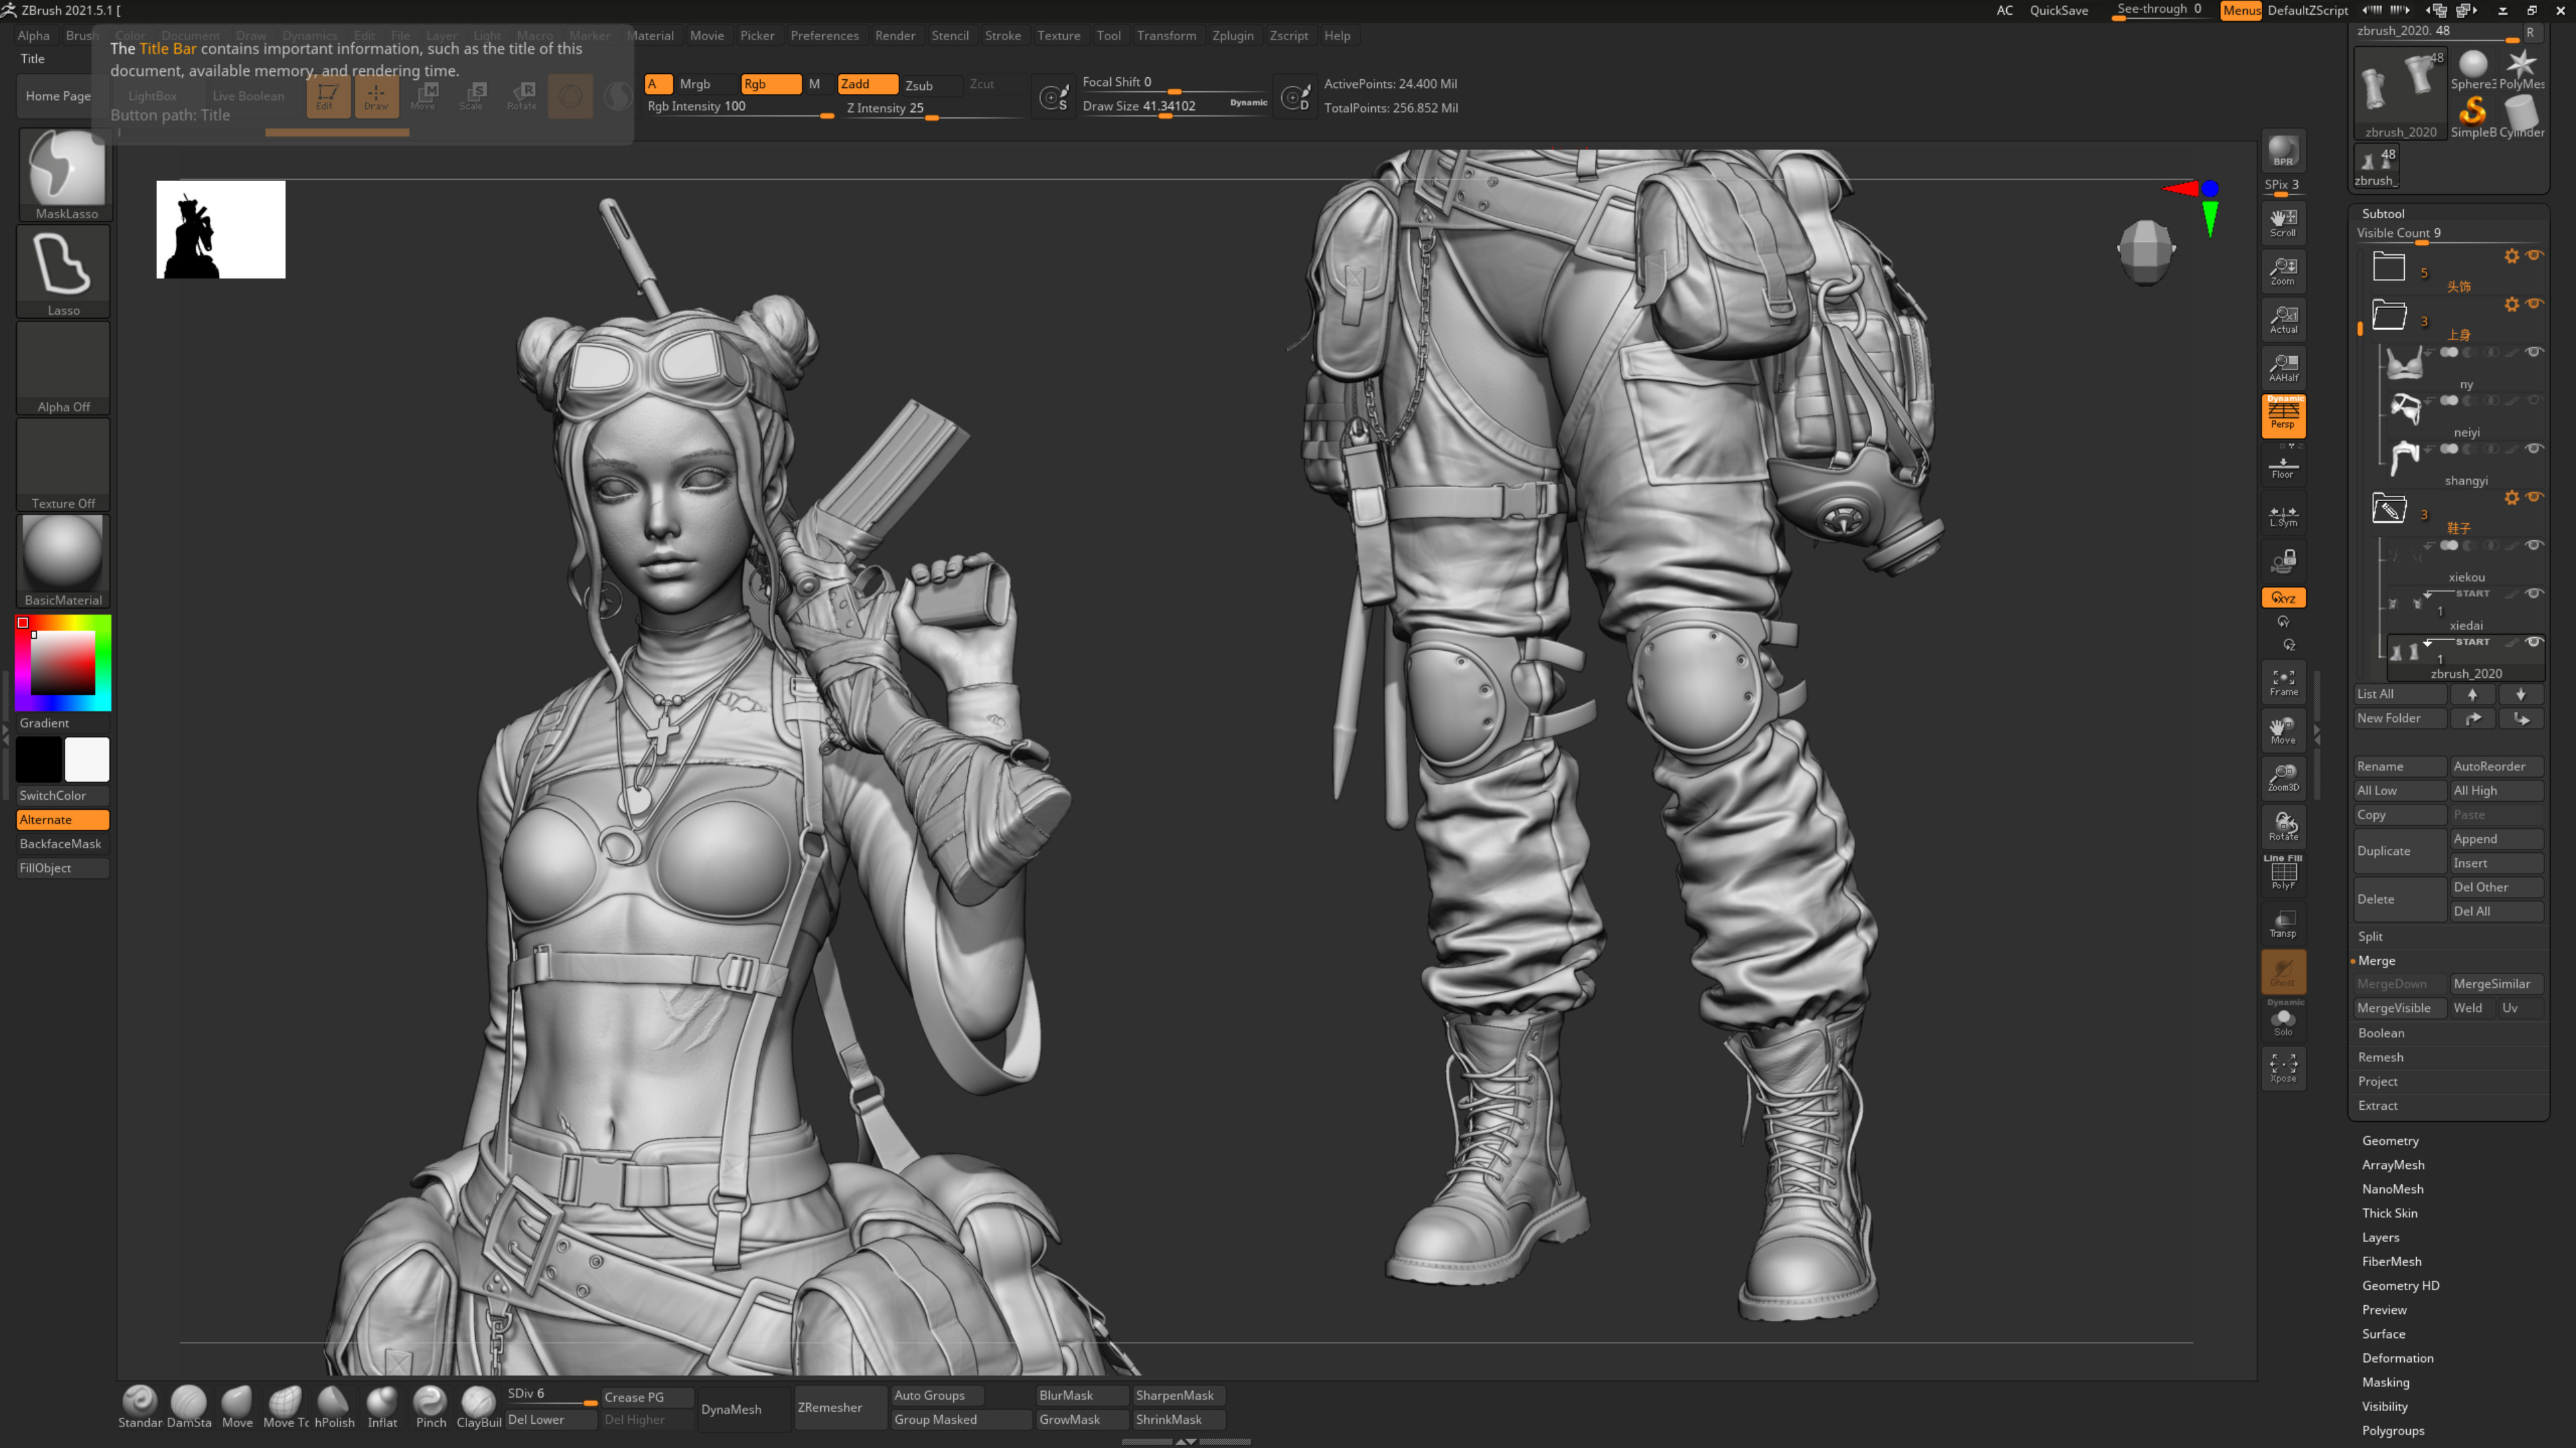
Task: Click the silhouette thumbnail preview
Action: click(x=221, y=229)
